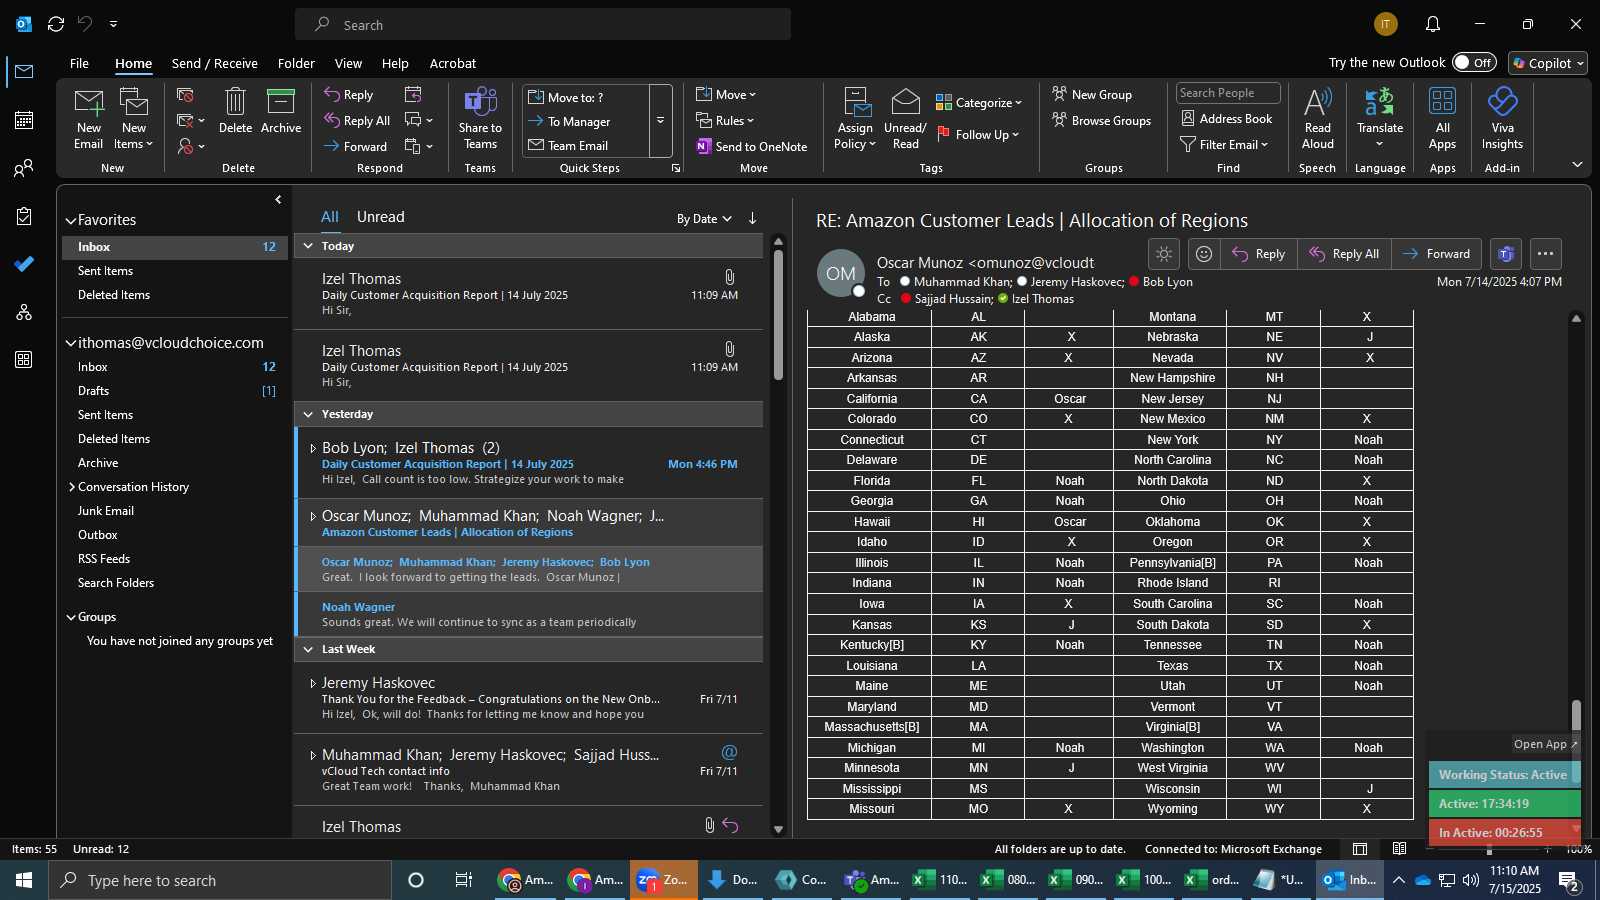Click the All Apps icon
Screen dimensions: 1600x900
(1442, 118)
